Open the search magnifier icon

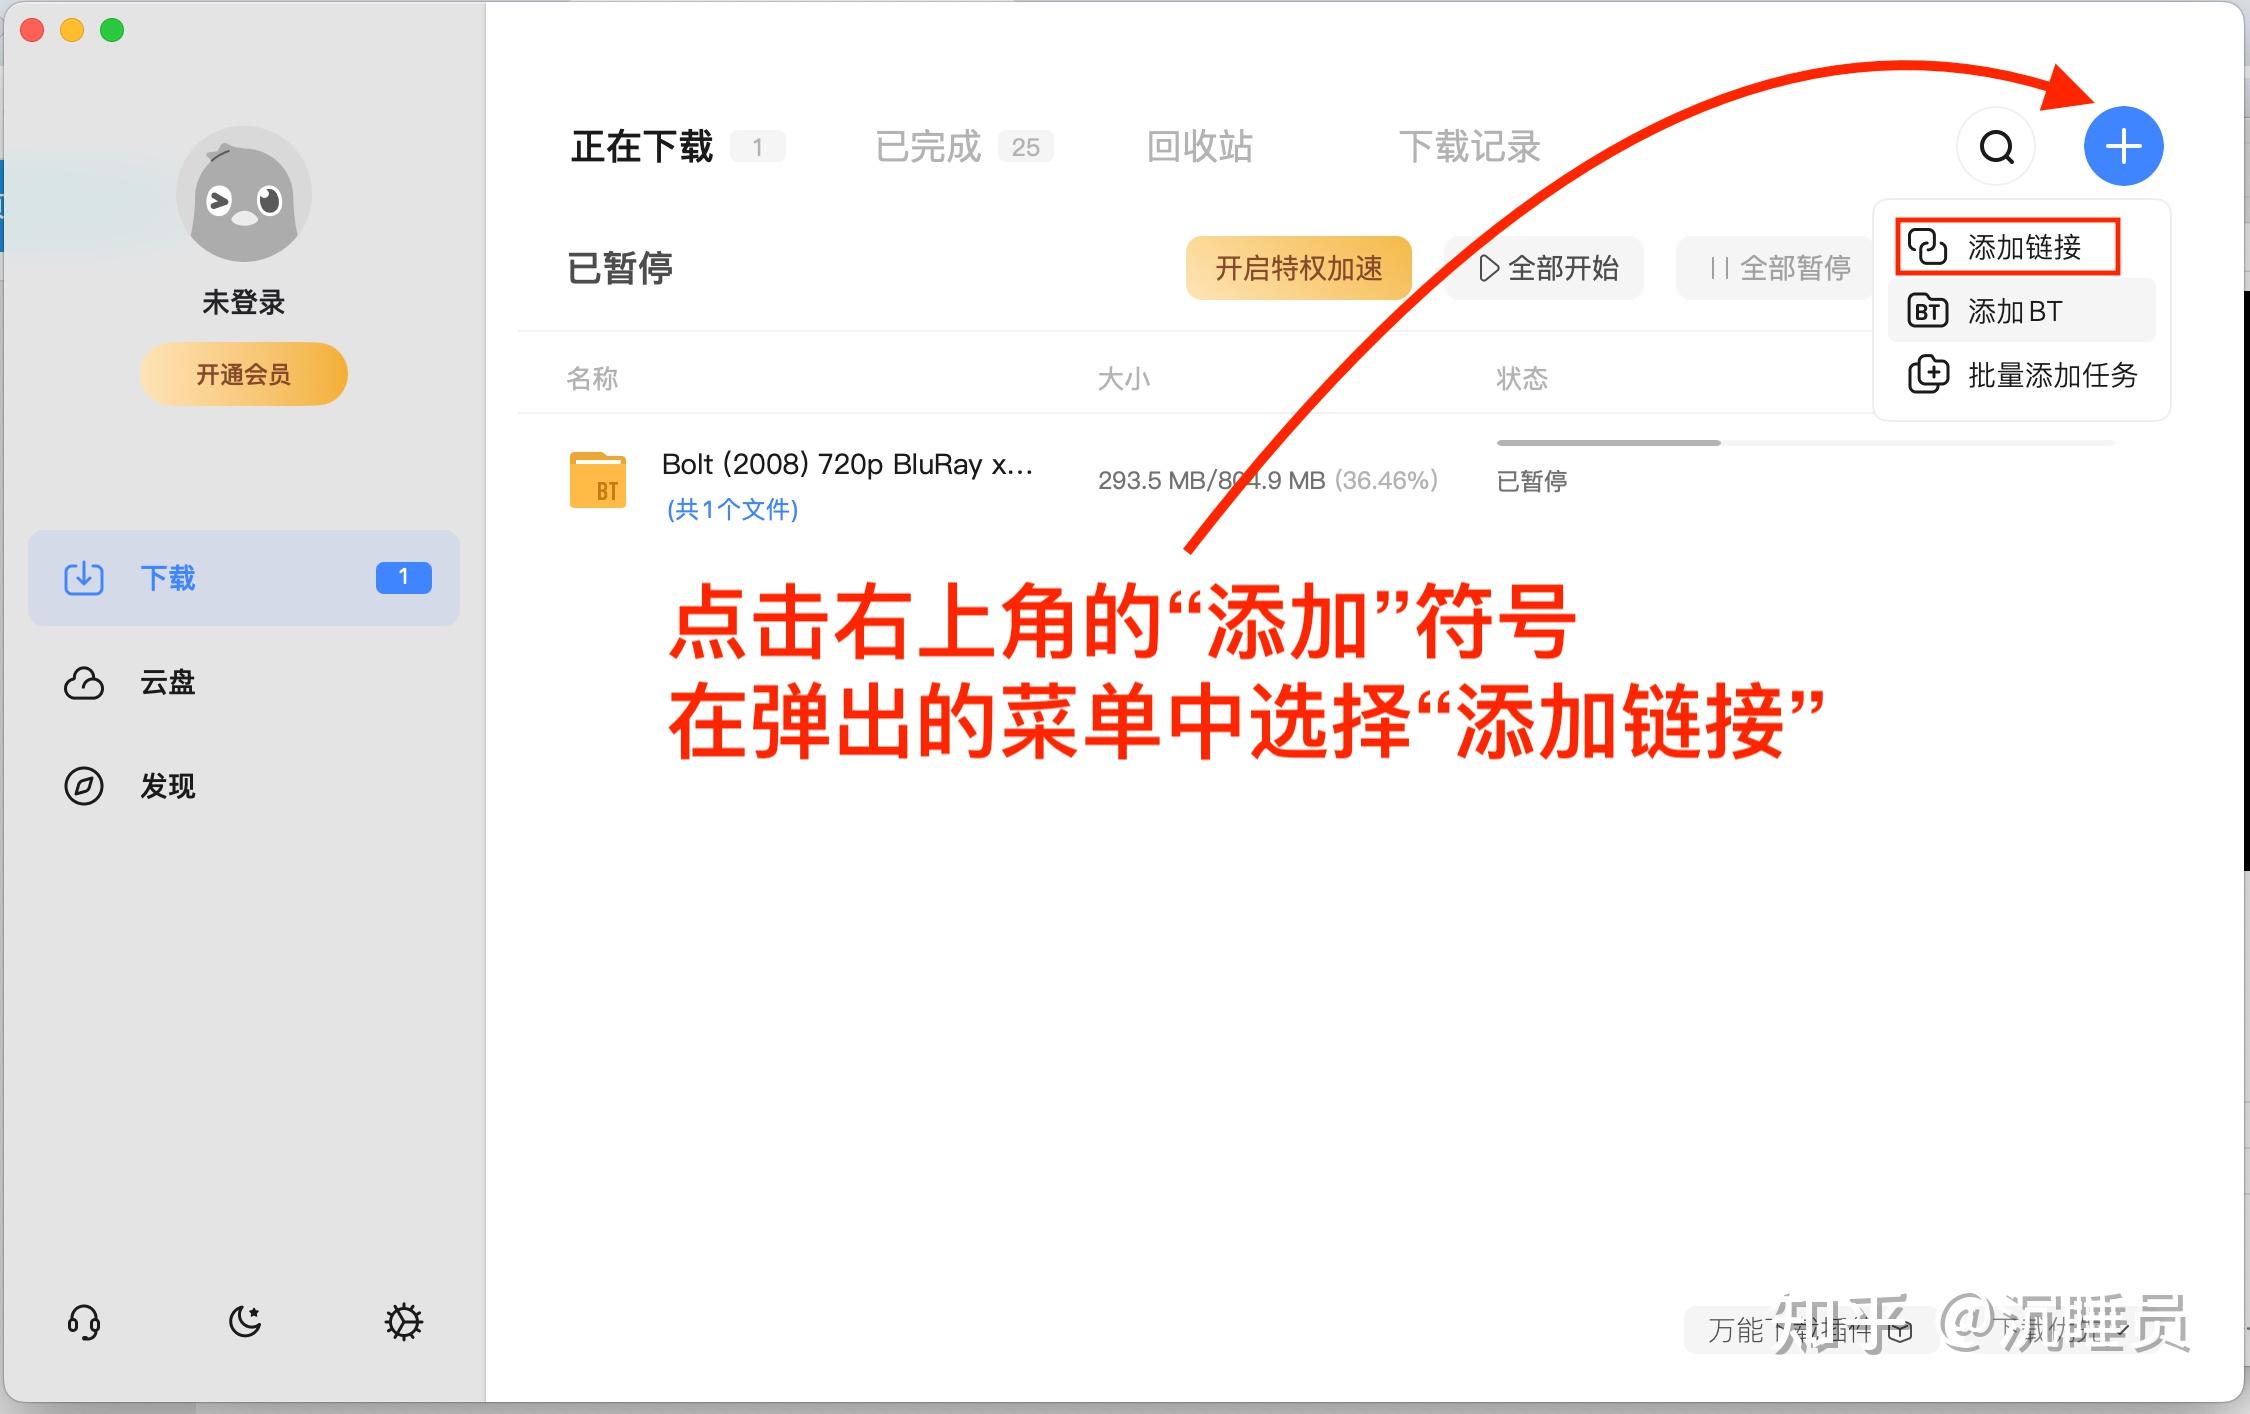[x=1997, y=147]
